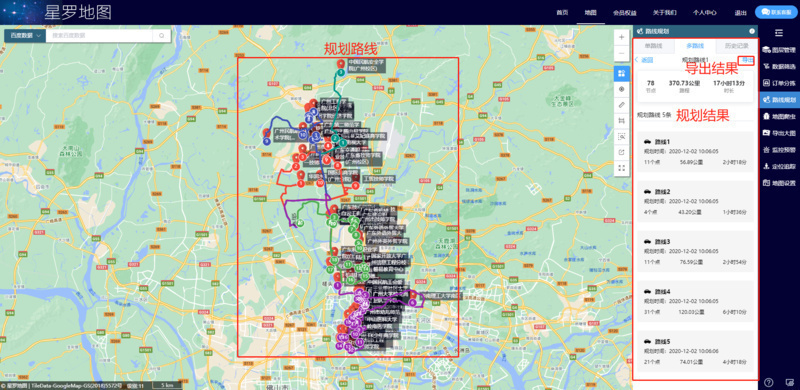Click the search box for 百度数据
800x390 pixels.
tap(102, 36)
